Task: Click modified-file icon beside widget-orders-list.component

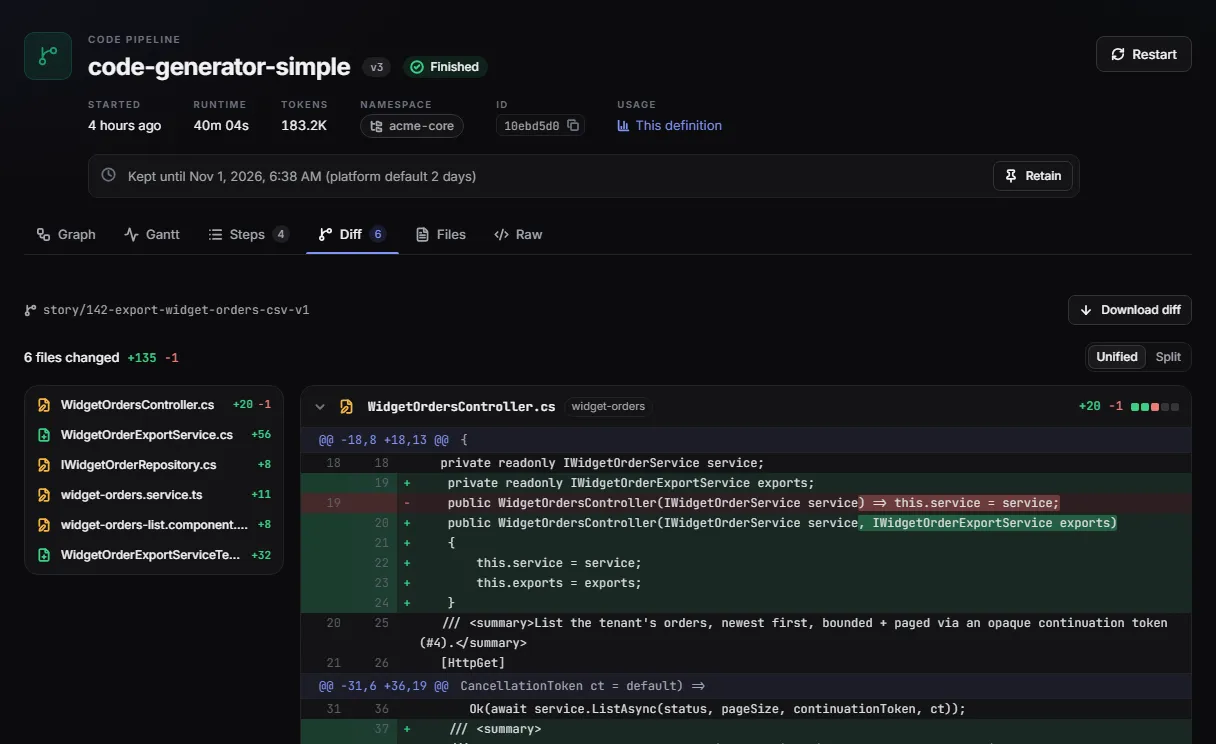Action: click(x=44, y=525)
